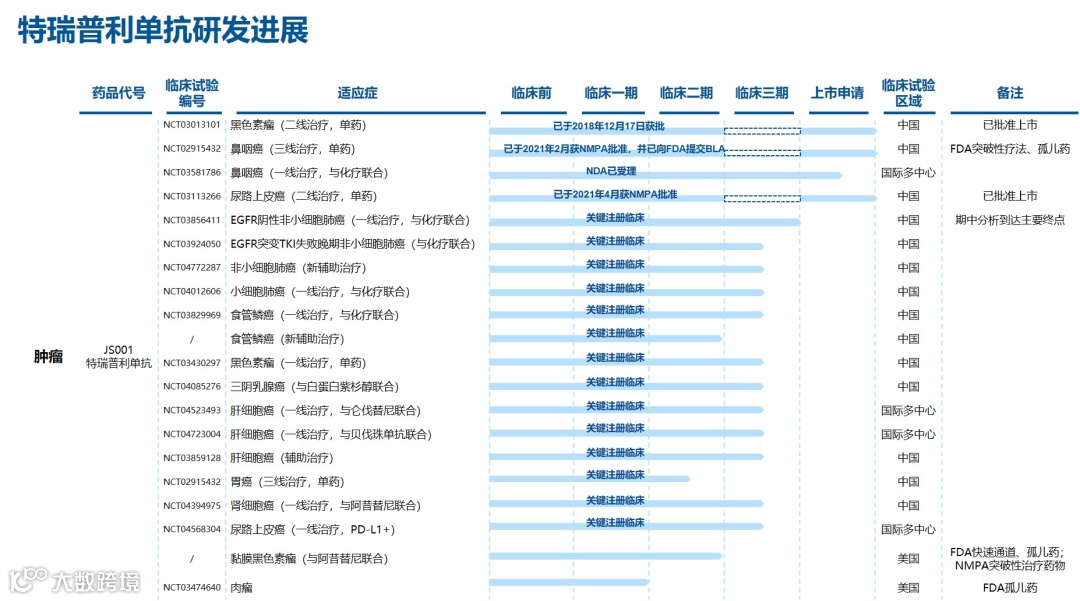Click indication 尿路上皮癌（二线治疗，单药）
This screenshot has height=601, width=1080.
click(x=304, y=196)
